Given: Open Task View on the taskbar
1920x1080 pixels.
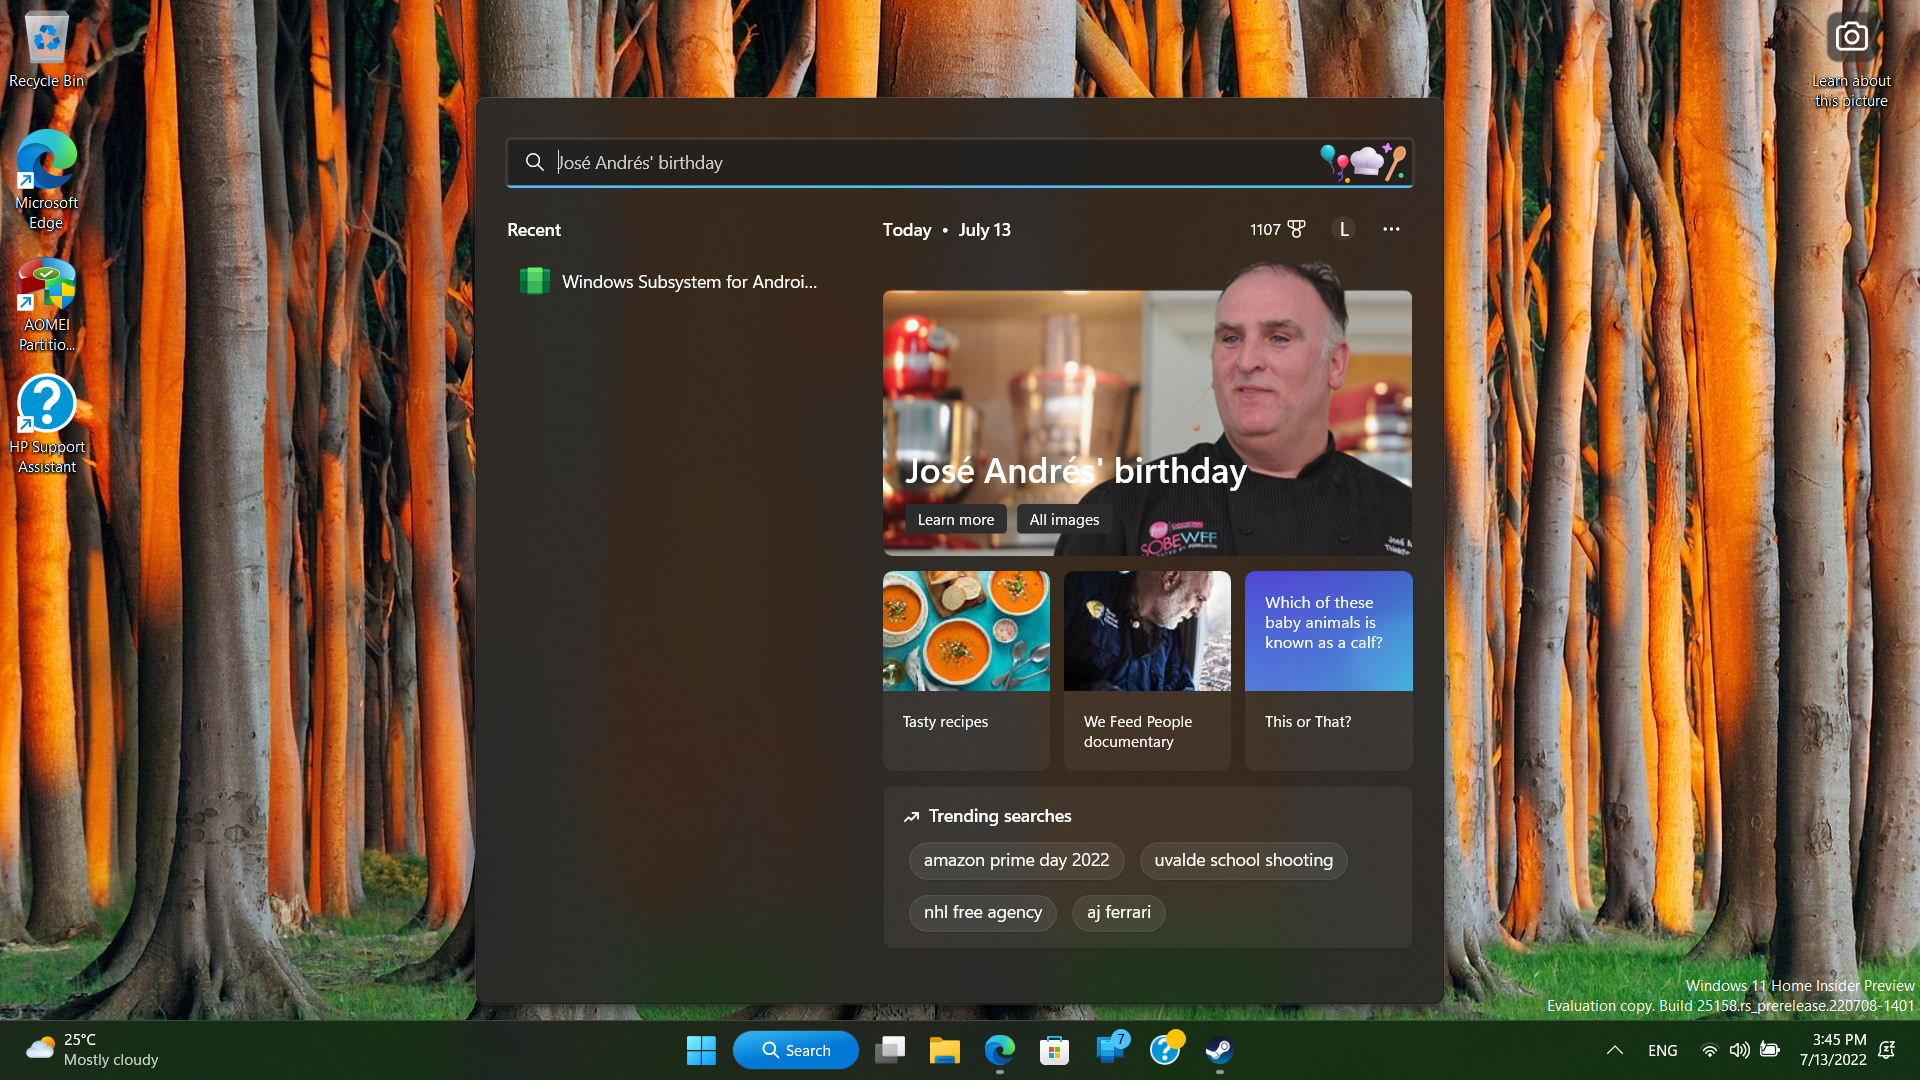Looking at the screenshot, I should (890, 1050).
